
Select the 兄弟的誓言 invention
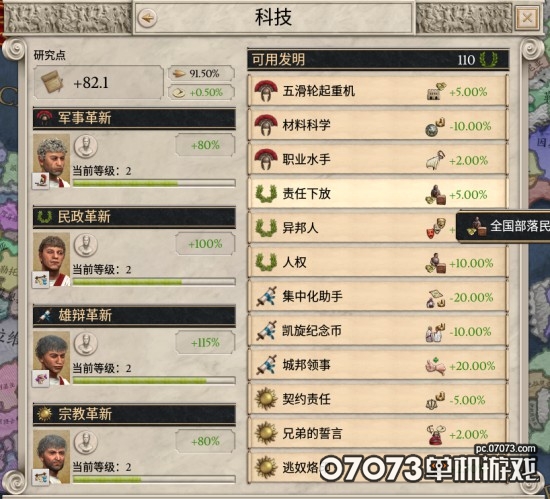tap(377, 434)
